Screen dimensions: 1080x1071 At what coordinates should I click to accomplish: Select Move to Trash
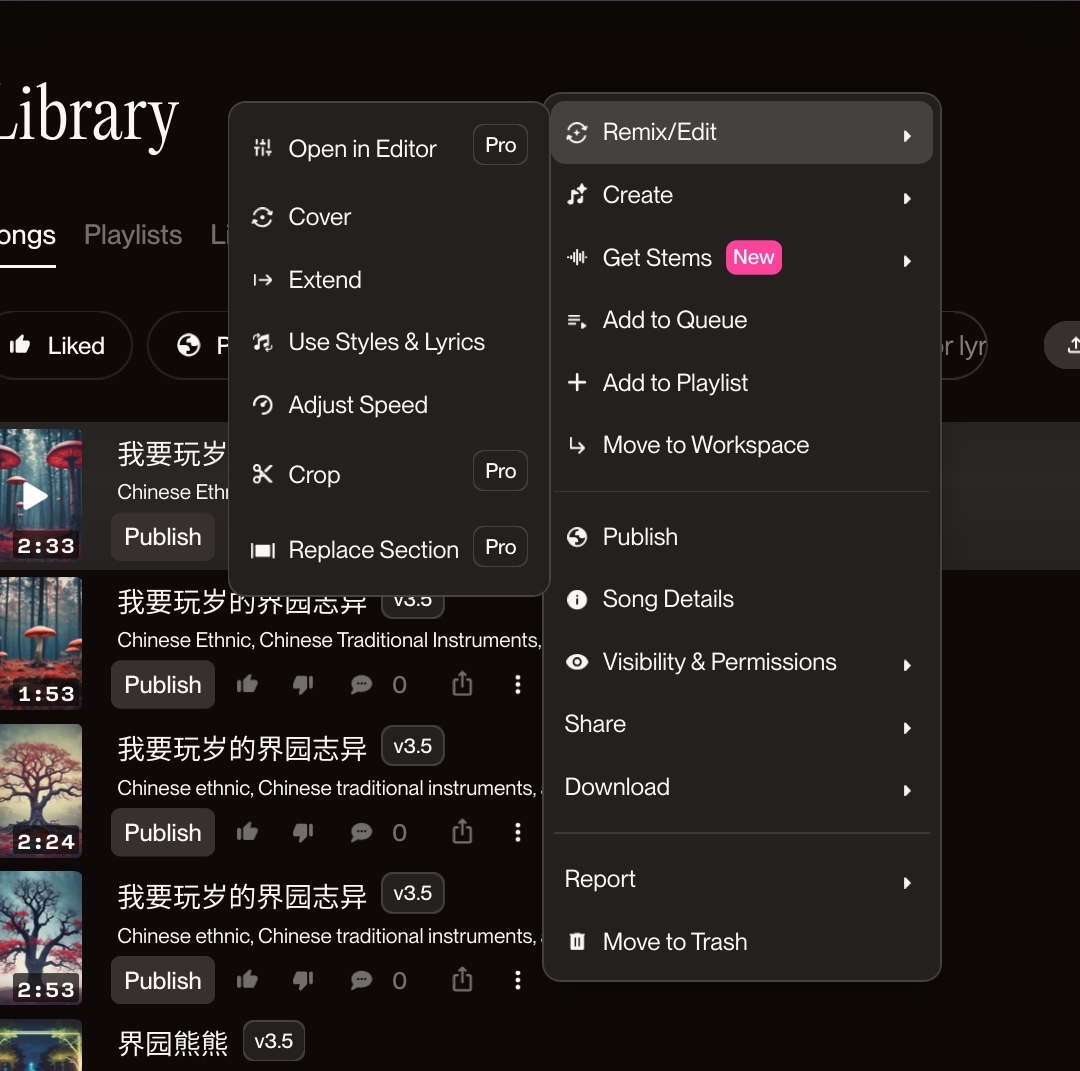pyautogui.click(x=742, y=942)
